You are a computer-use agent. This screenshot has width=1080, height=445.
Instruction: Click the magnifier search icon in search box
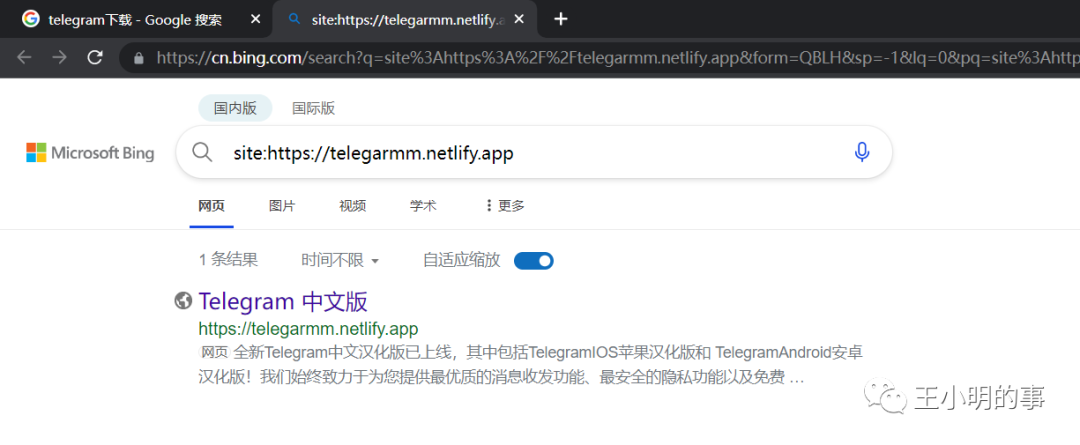pos(202,152)
